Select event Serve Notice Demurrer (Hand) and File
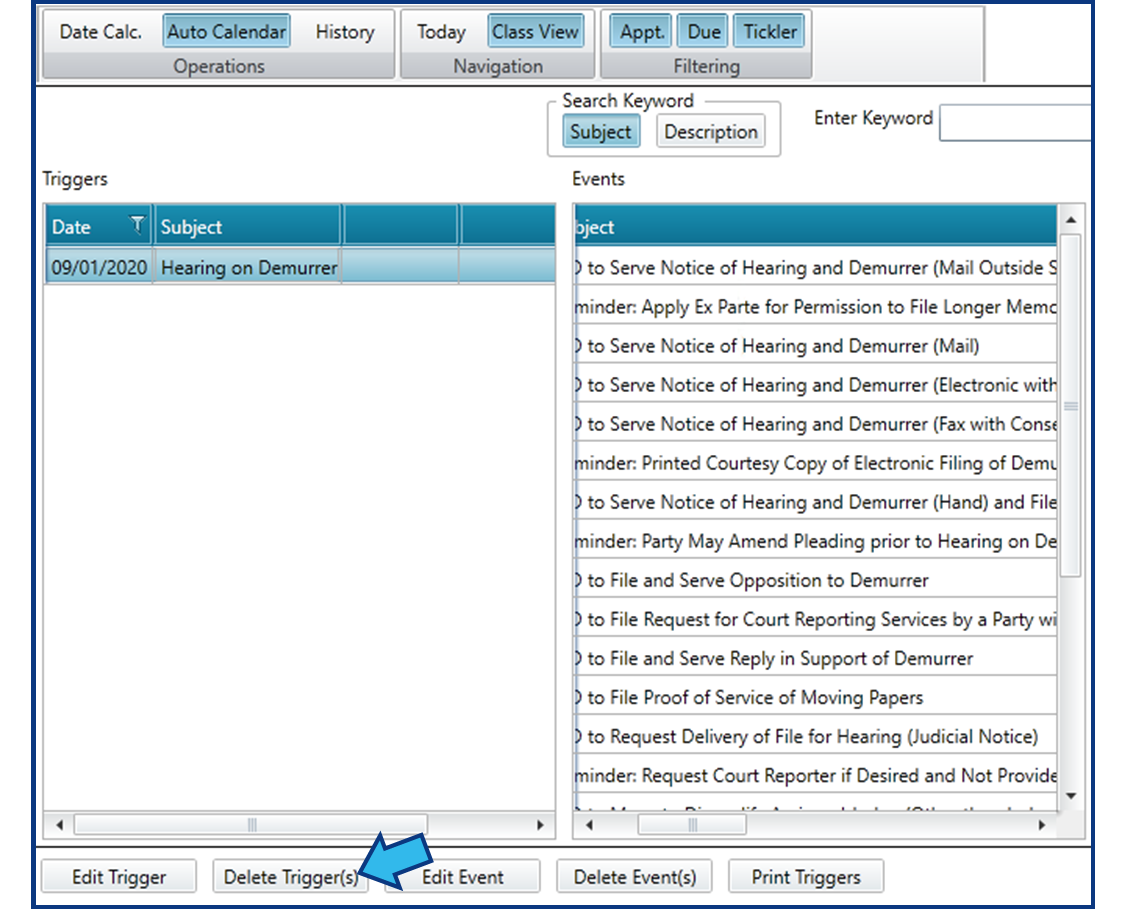 click(x=816, y=502)
